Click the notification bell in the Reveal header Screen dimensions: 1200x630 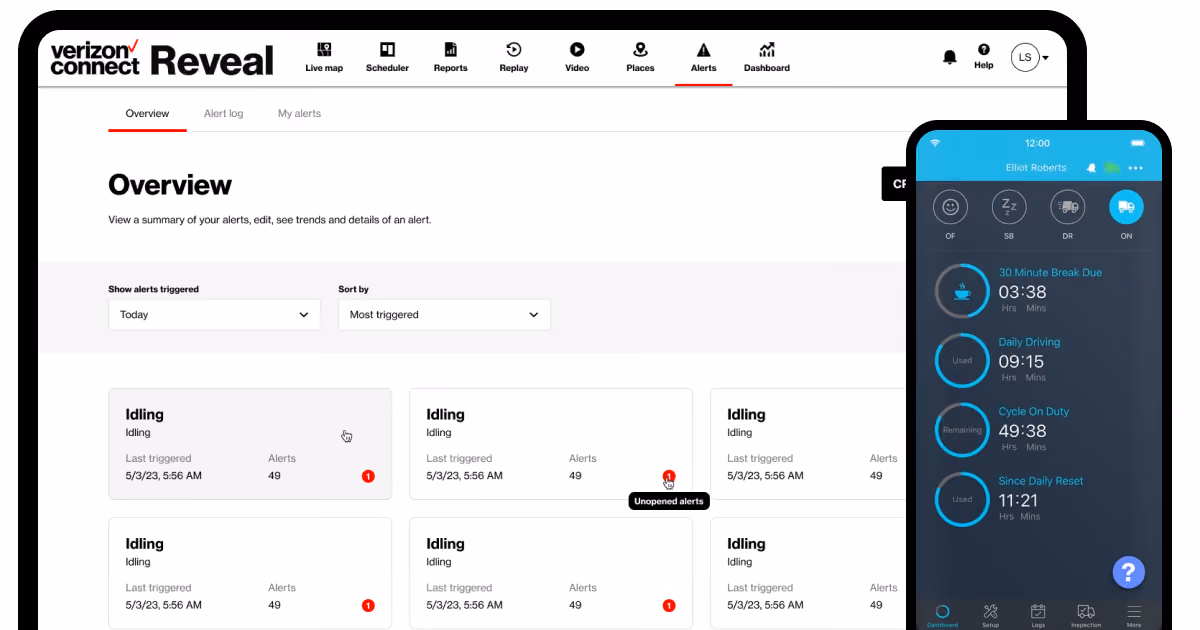pos(950,58)
